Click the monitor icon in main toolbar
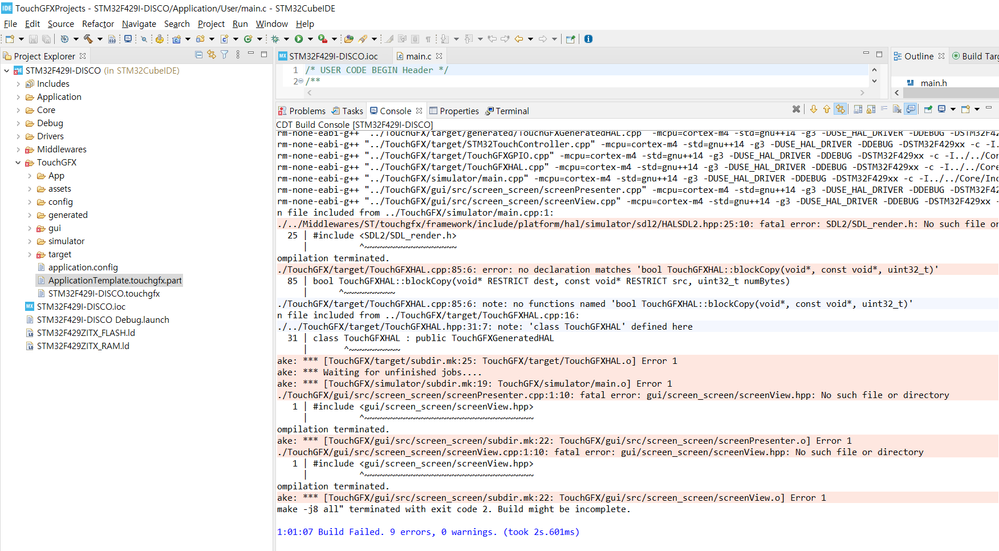The height and width of the screenshot is (551, 999). (128, 39)
